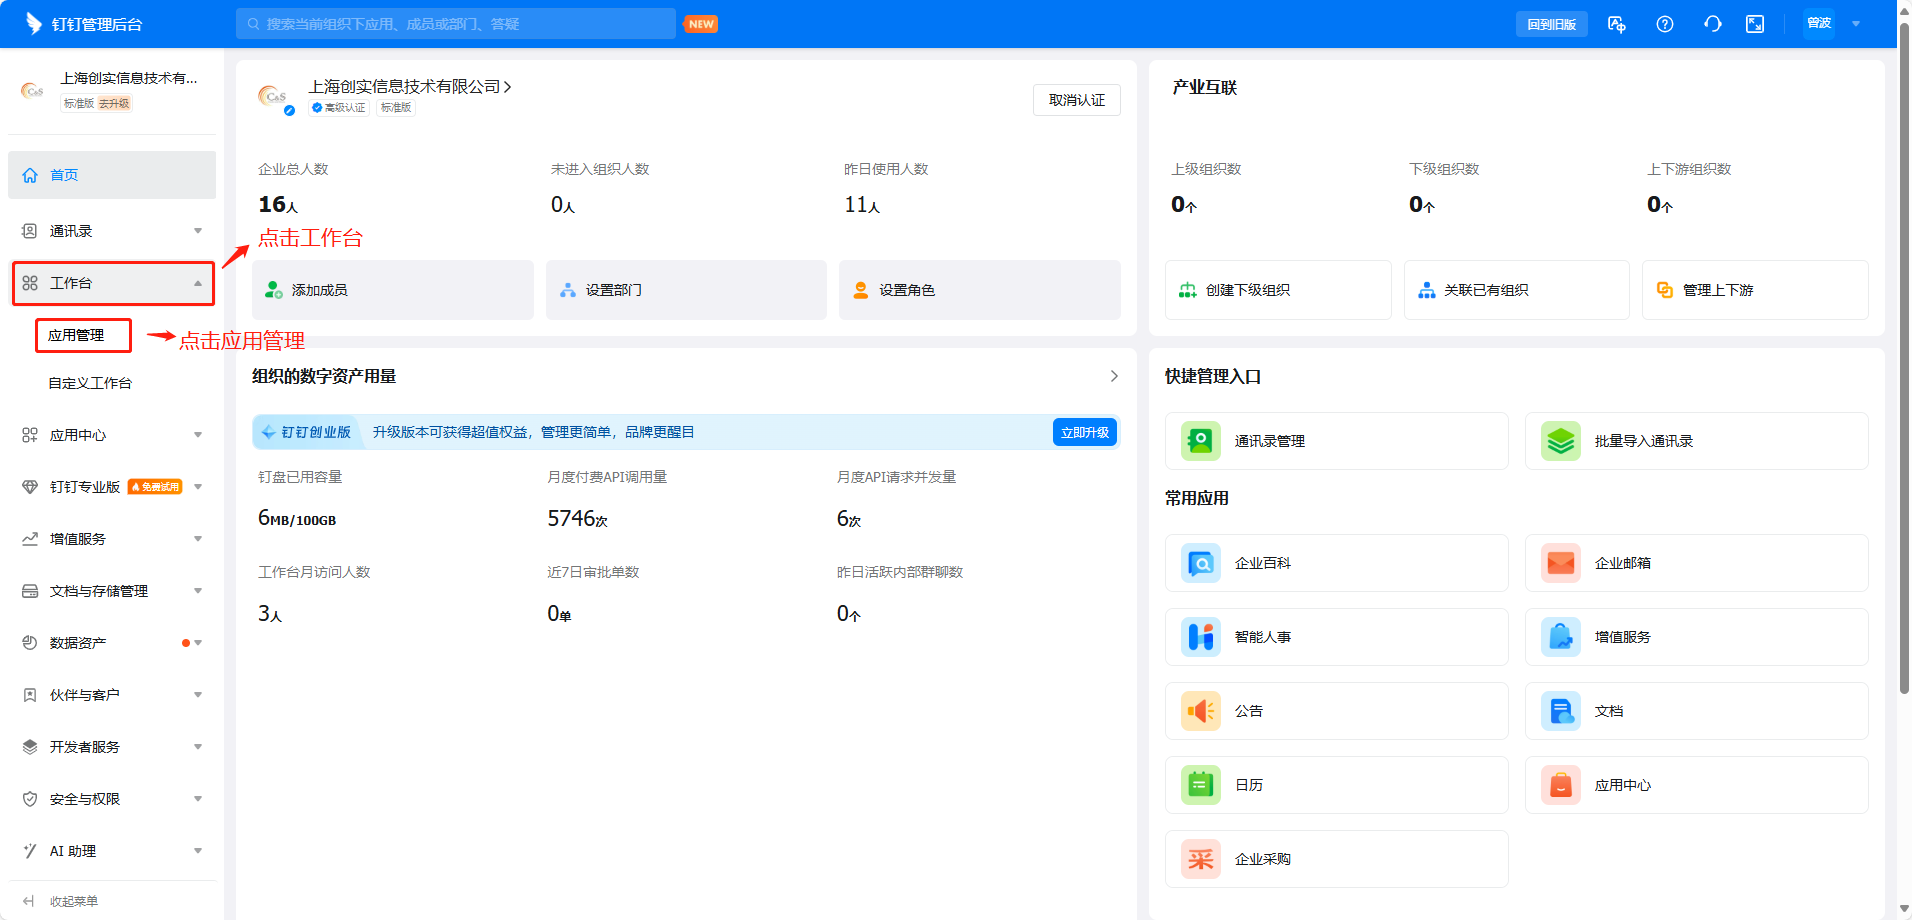Viewport: 1912px width, 920px height.
Task: Open the translate language icon in header
Action: (x=1616, y=24)
